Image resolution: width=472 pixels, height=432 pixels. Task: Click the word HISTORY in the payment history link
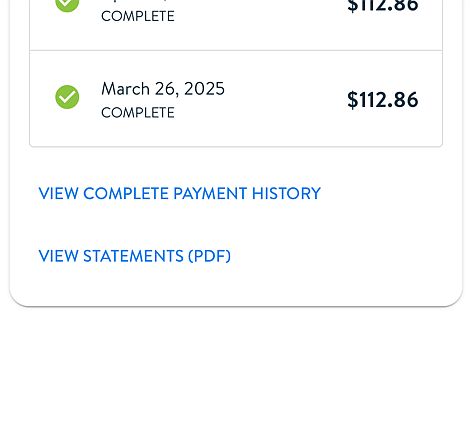click(286, 193)
